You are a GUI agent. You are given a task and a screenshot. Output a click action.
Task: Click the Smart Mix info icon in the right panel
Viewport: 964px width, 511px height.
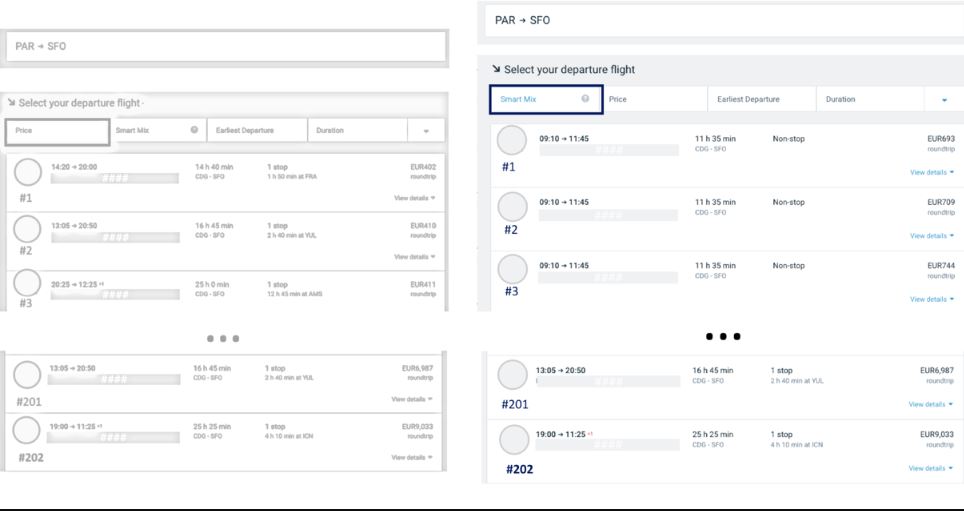pos(585,98)
